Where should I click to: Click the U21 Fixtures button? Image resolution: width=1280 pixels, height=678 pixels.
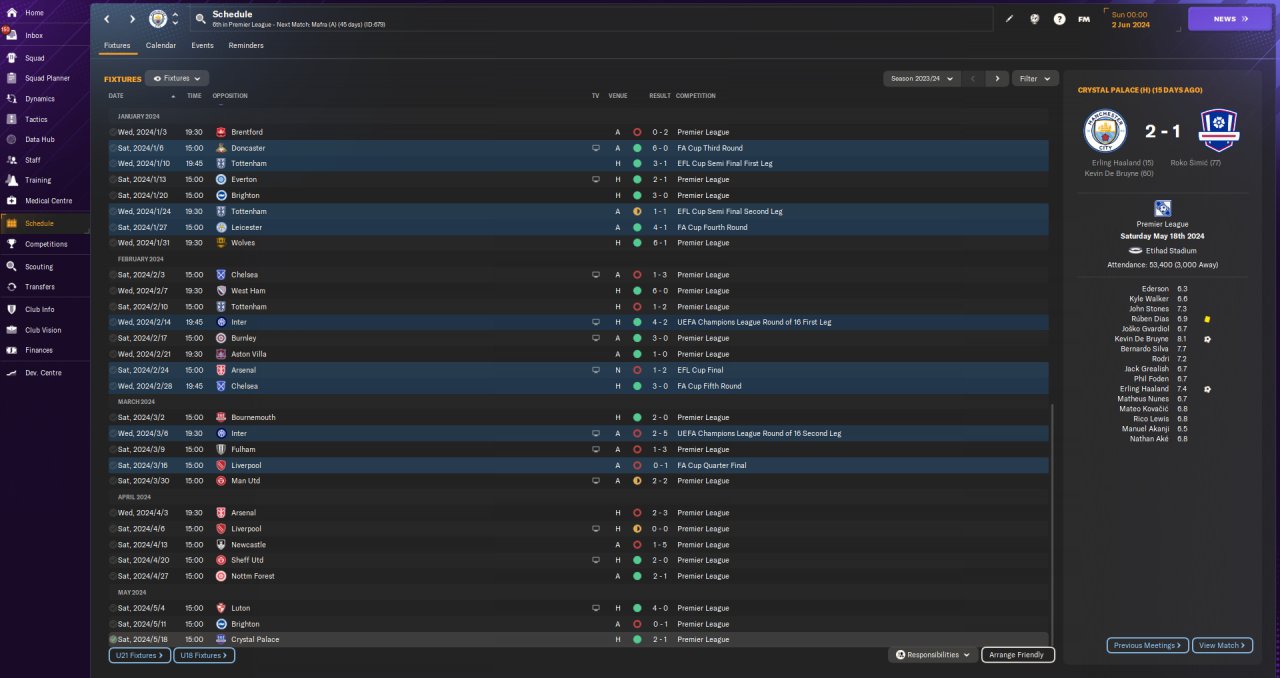click(x=139, y=655)
